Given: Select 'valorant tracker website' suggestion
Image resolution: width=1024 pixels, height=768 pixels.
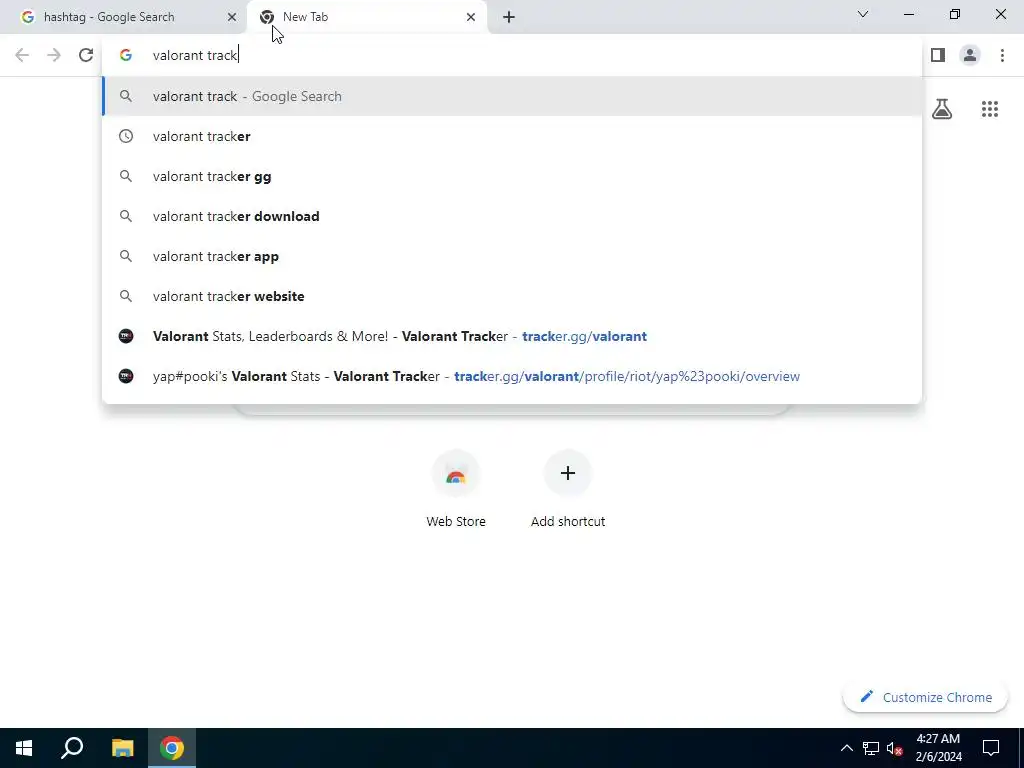Looking at the screenshot, I should click(512, 296).
